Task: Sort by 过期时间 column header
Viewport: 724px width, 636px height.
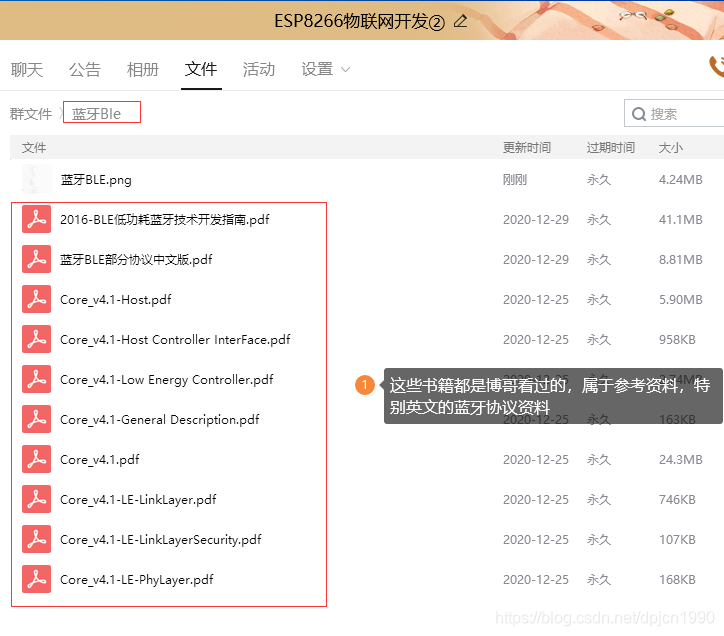Action: click(x=610, y=148)
